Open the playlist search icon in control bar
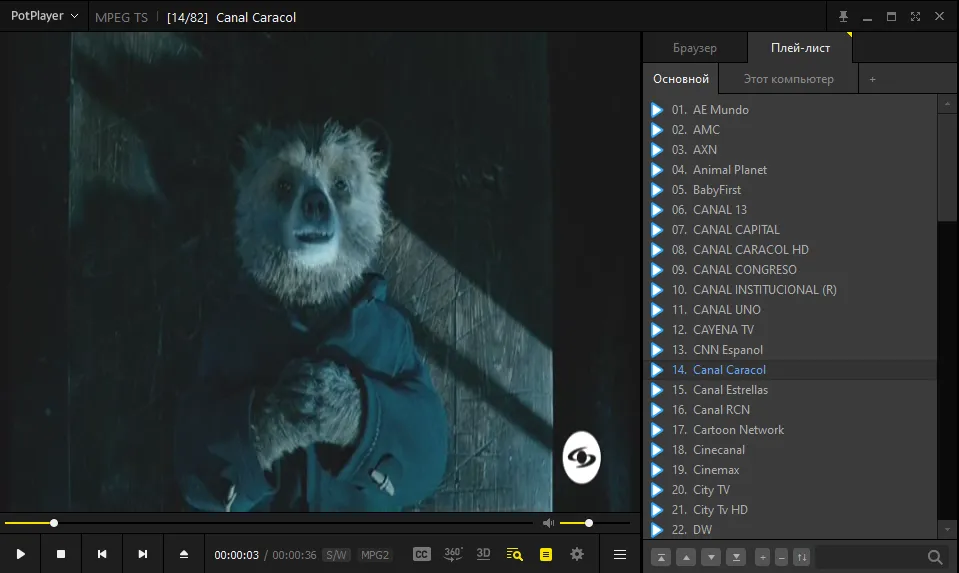This screenshot has width=959, height=573. [514, 554]
